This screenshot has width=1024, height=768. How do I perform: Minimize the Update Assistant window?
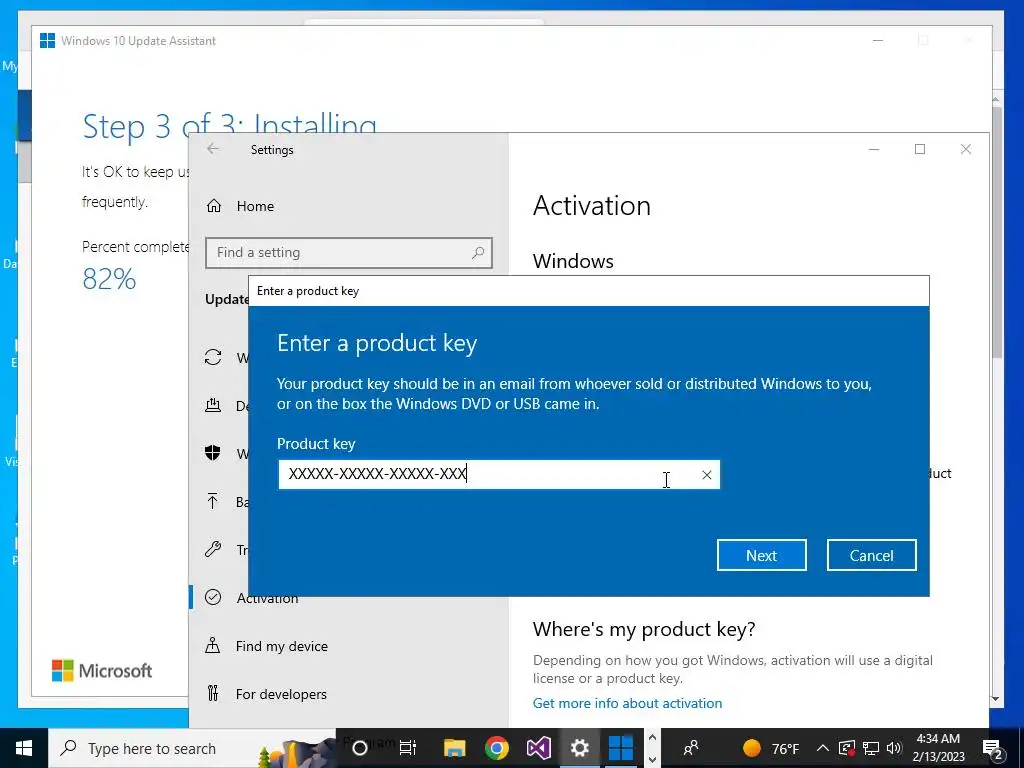(878, 40)
